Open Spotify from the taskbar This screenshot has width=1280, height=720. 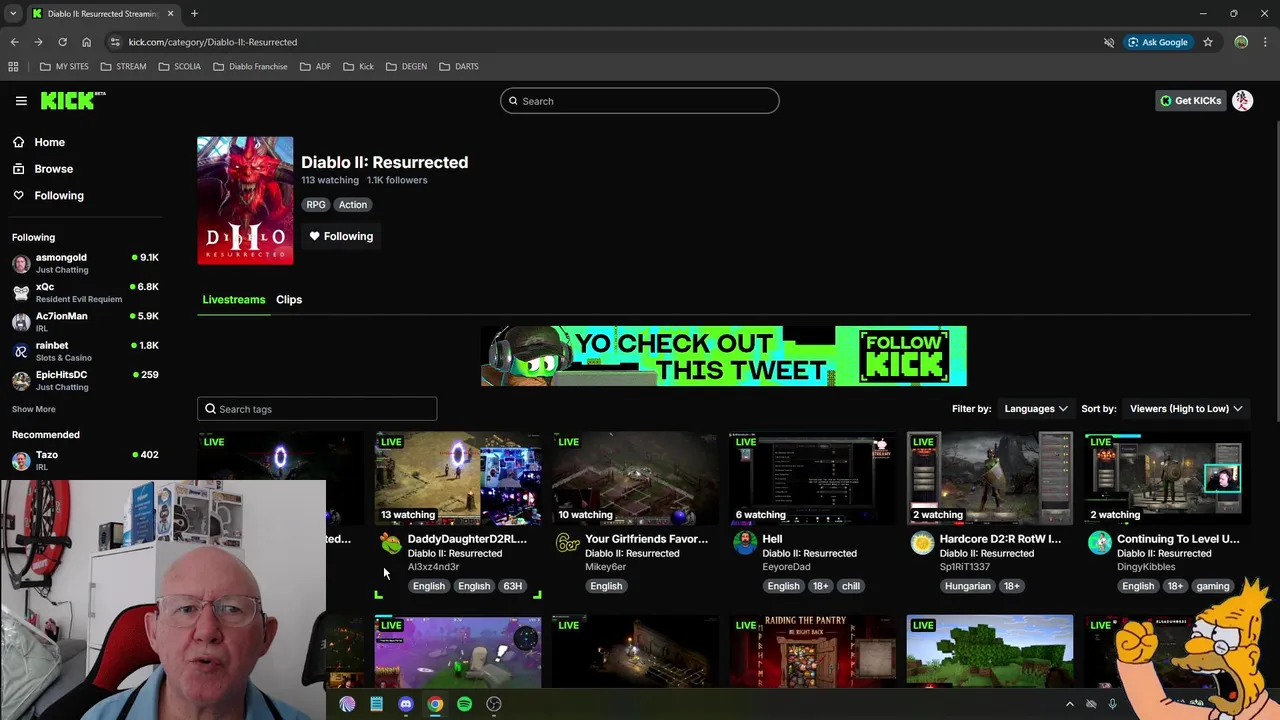(x=464, y=704)
